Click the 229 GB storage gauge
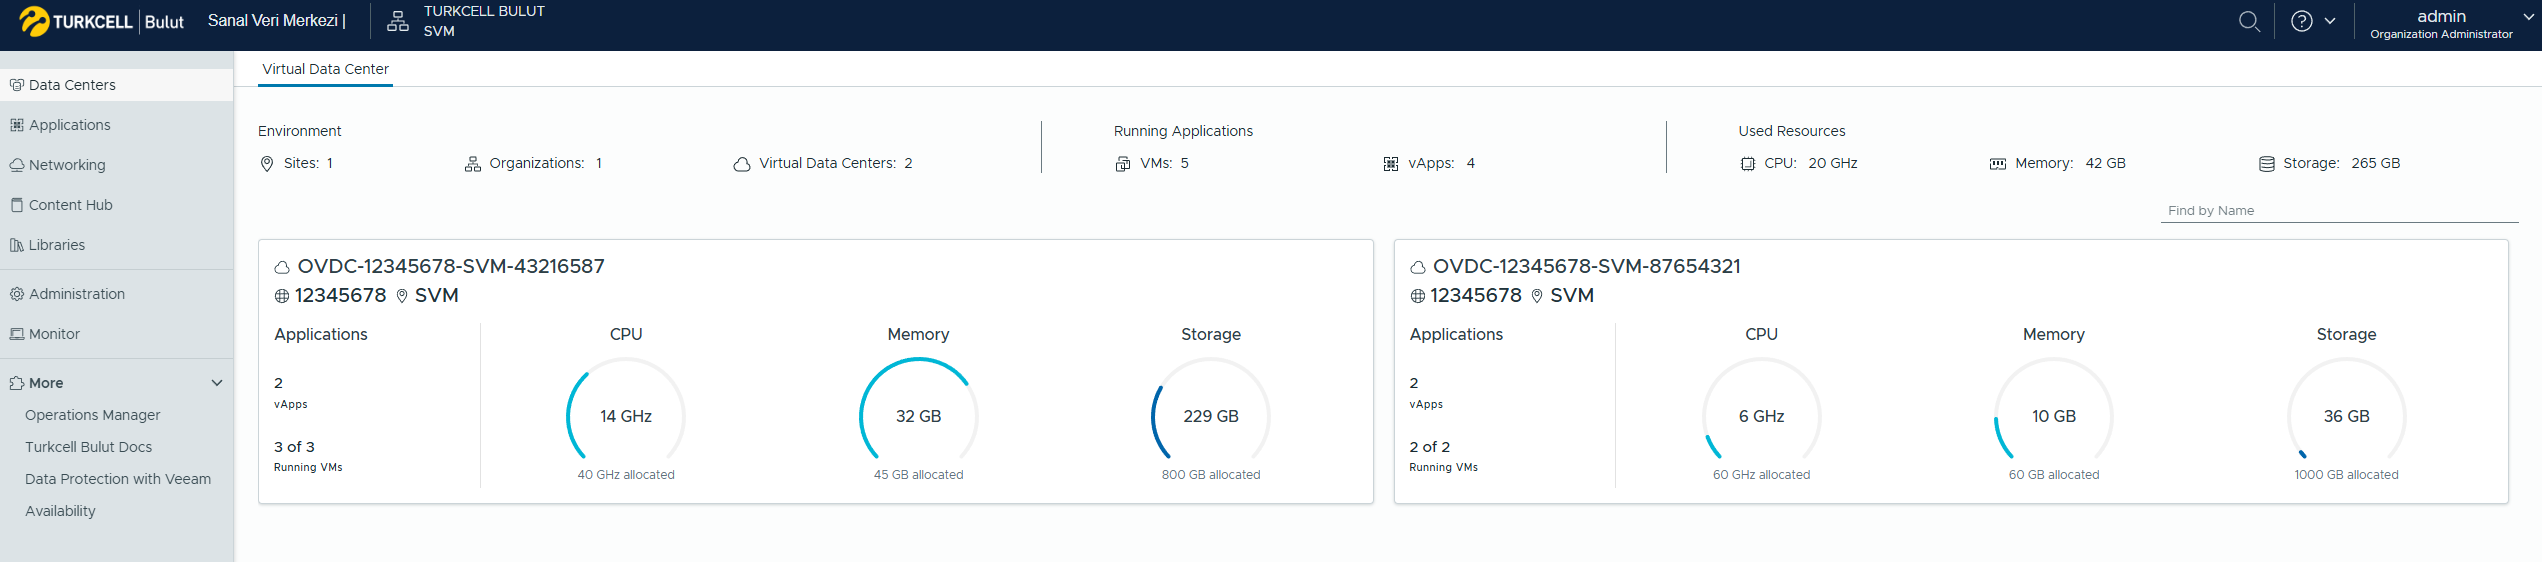2542x562 pixels. [x=1210, y=416]
